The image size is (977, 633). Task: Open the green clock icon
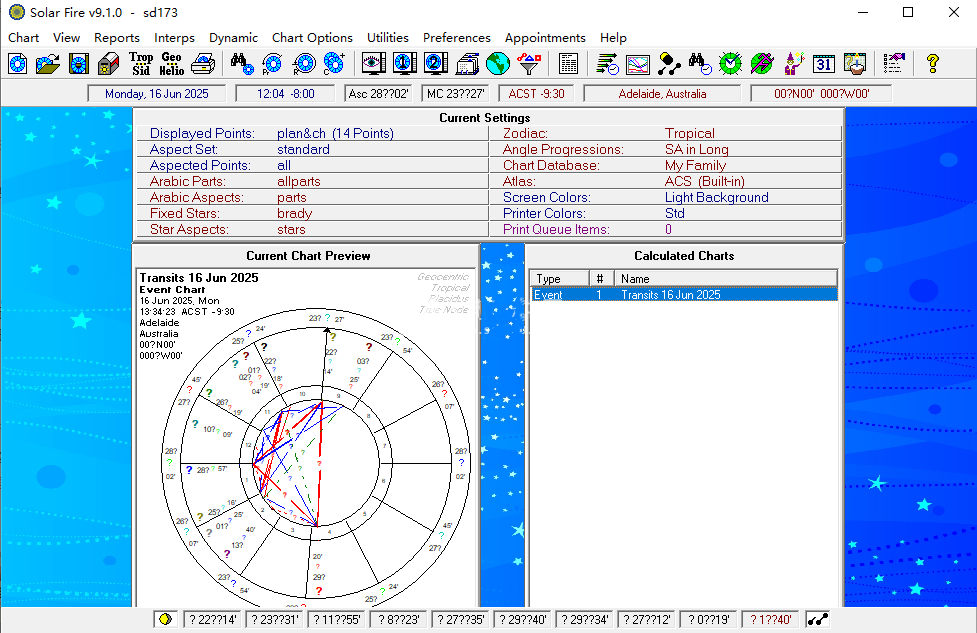[730, 64]
